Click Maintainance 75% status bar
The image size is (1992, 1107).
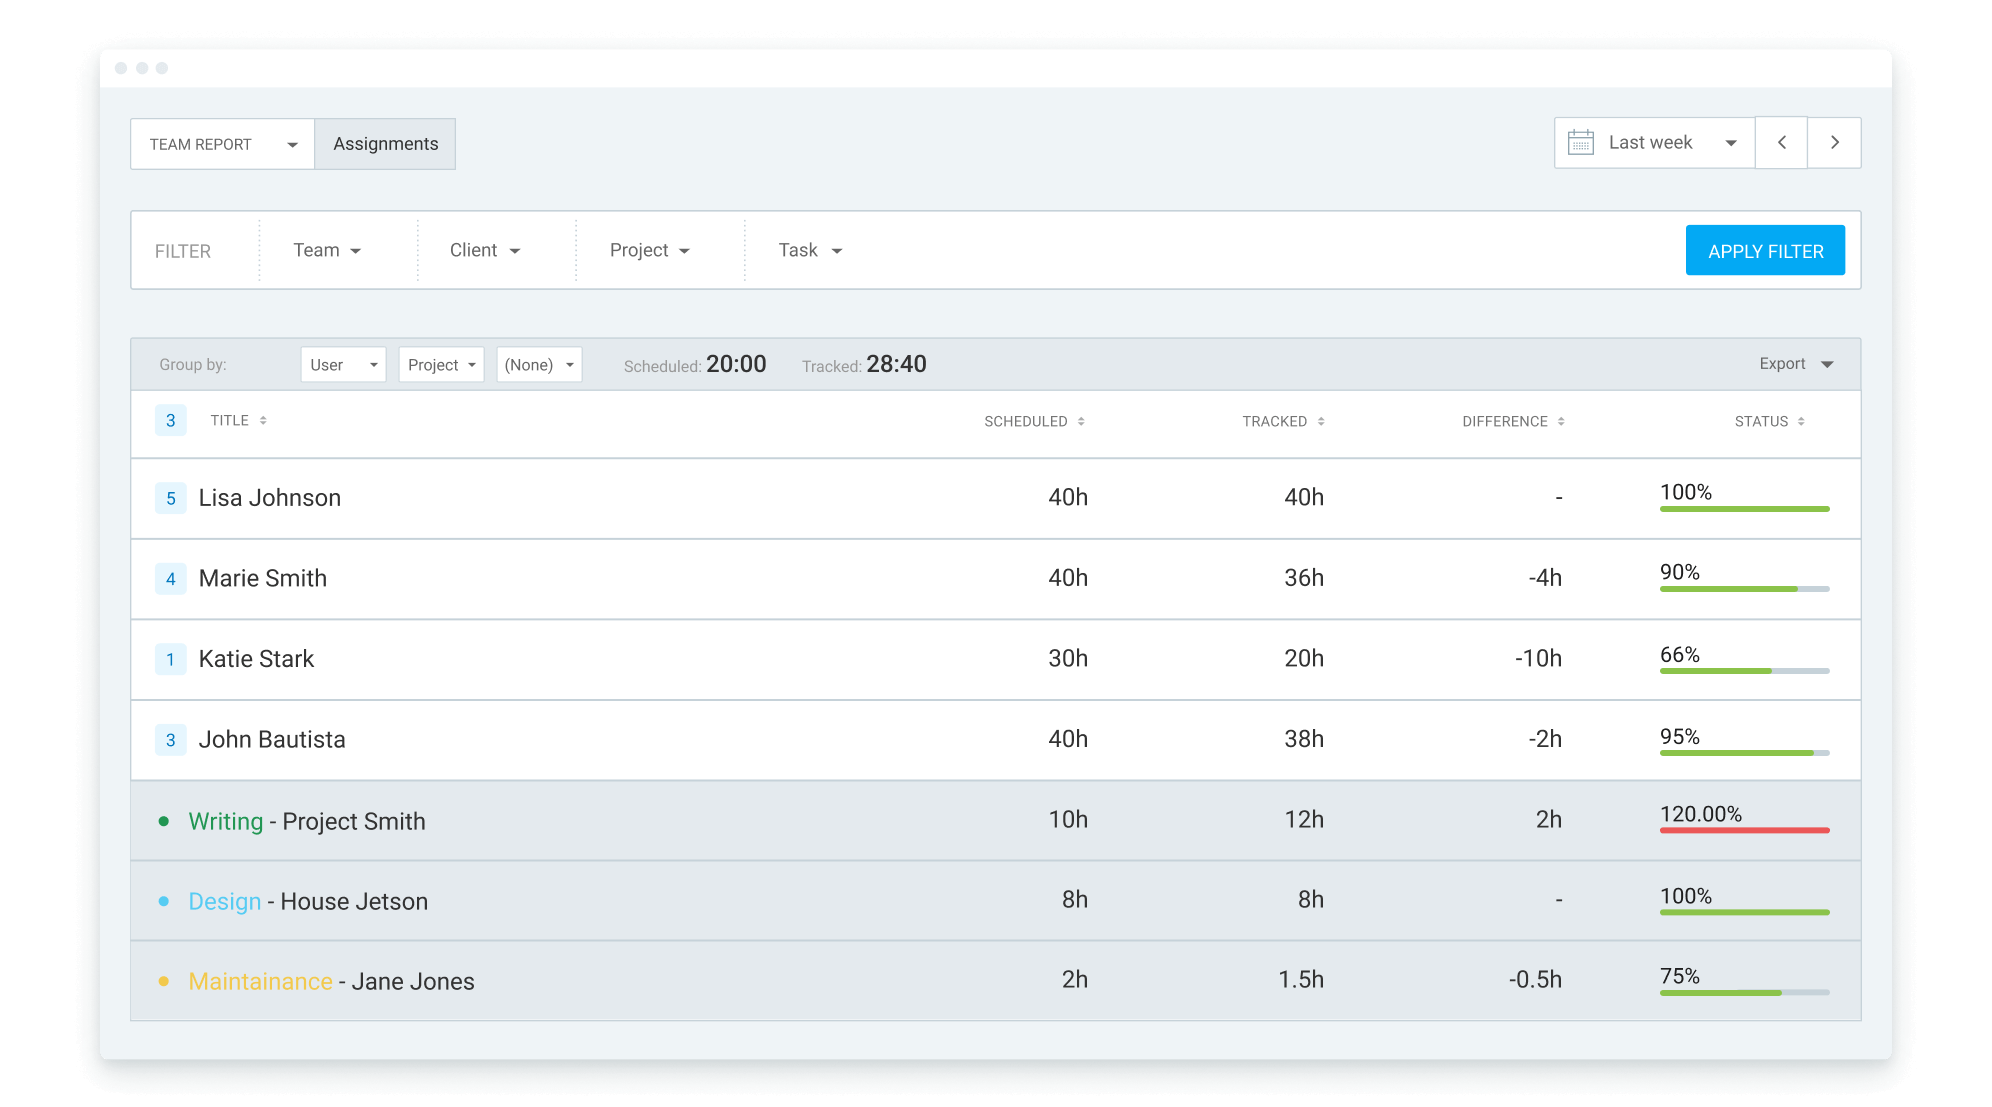[x=1744, y=992]
